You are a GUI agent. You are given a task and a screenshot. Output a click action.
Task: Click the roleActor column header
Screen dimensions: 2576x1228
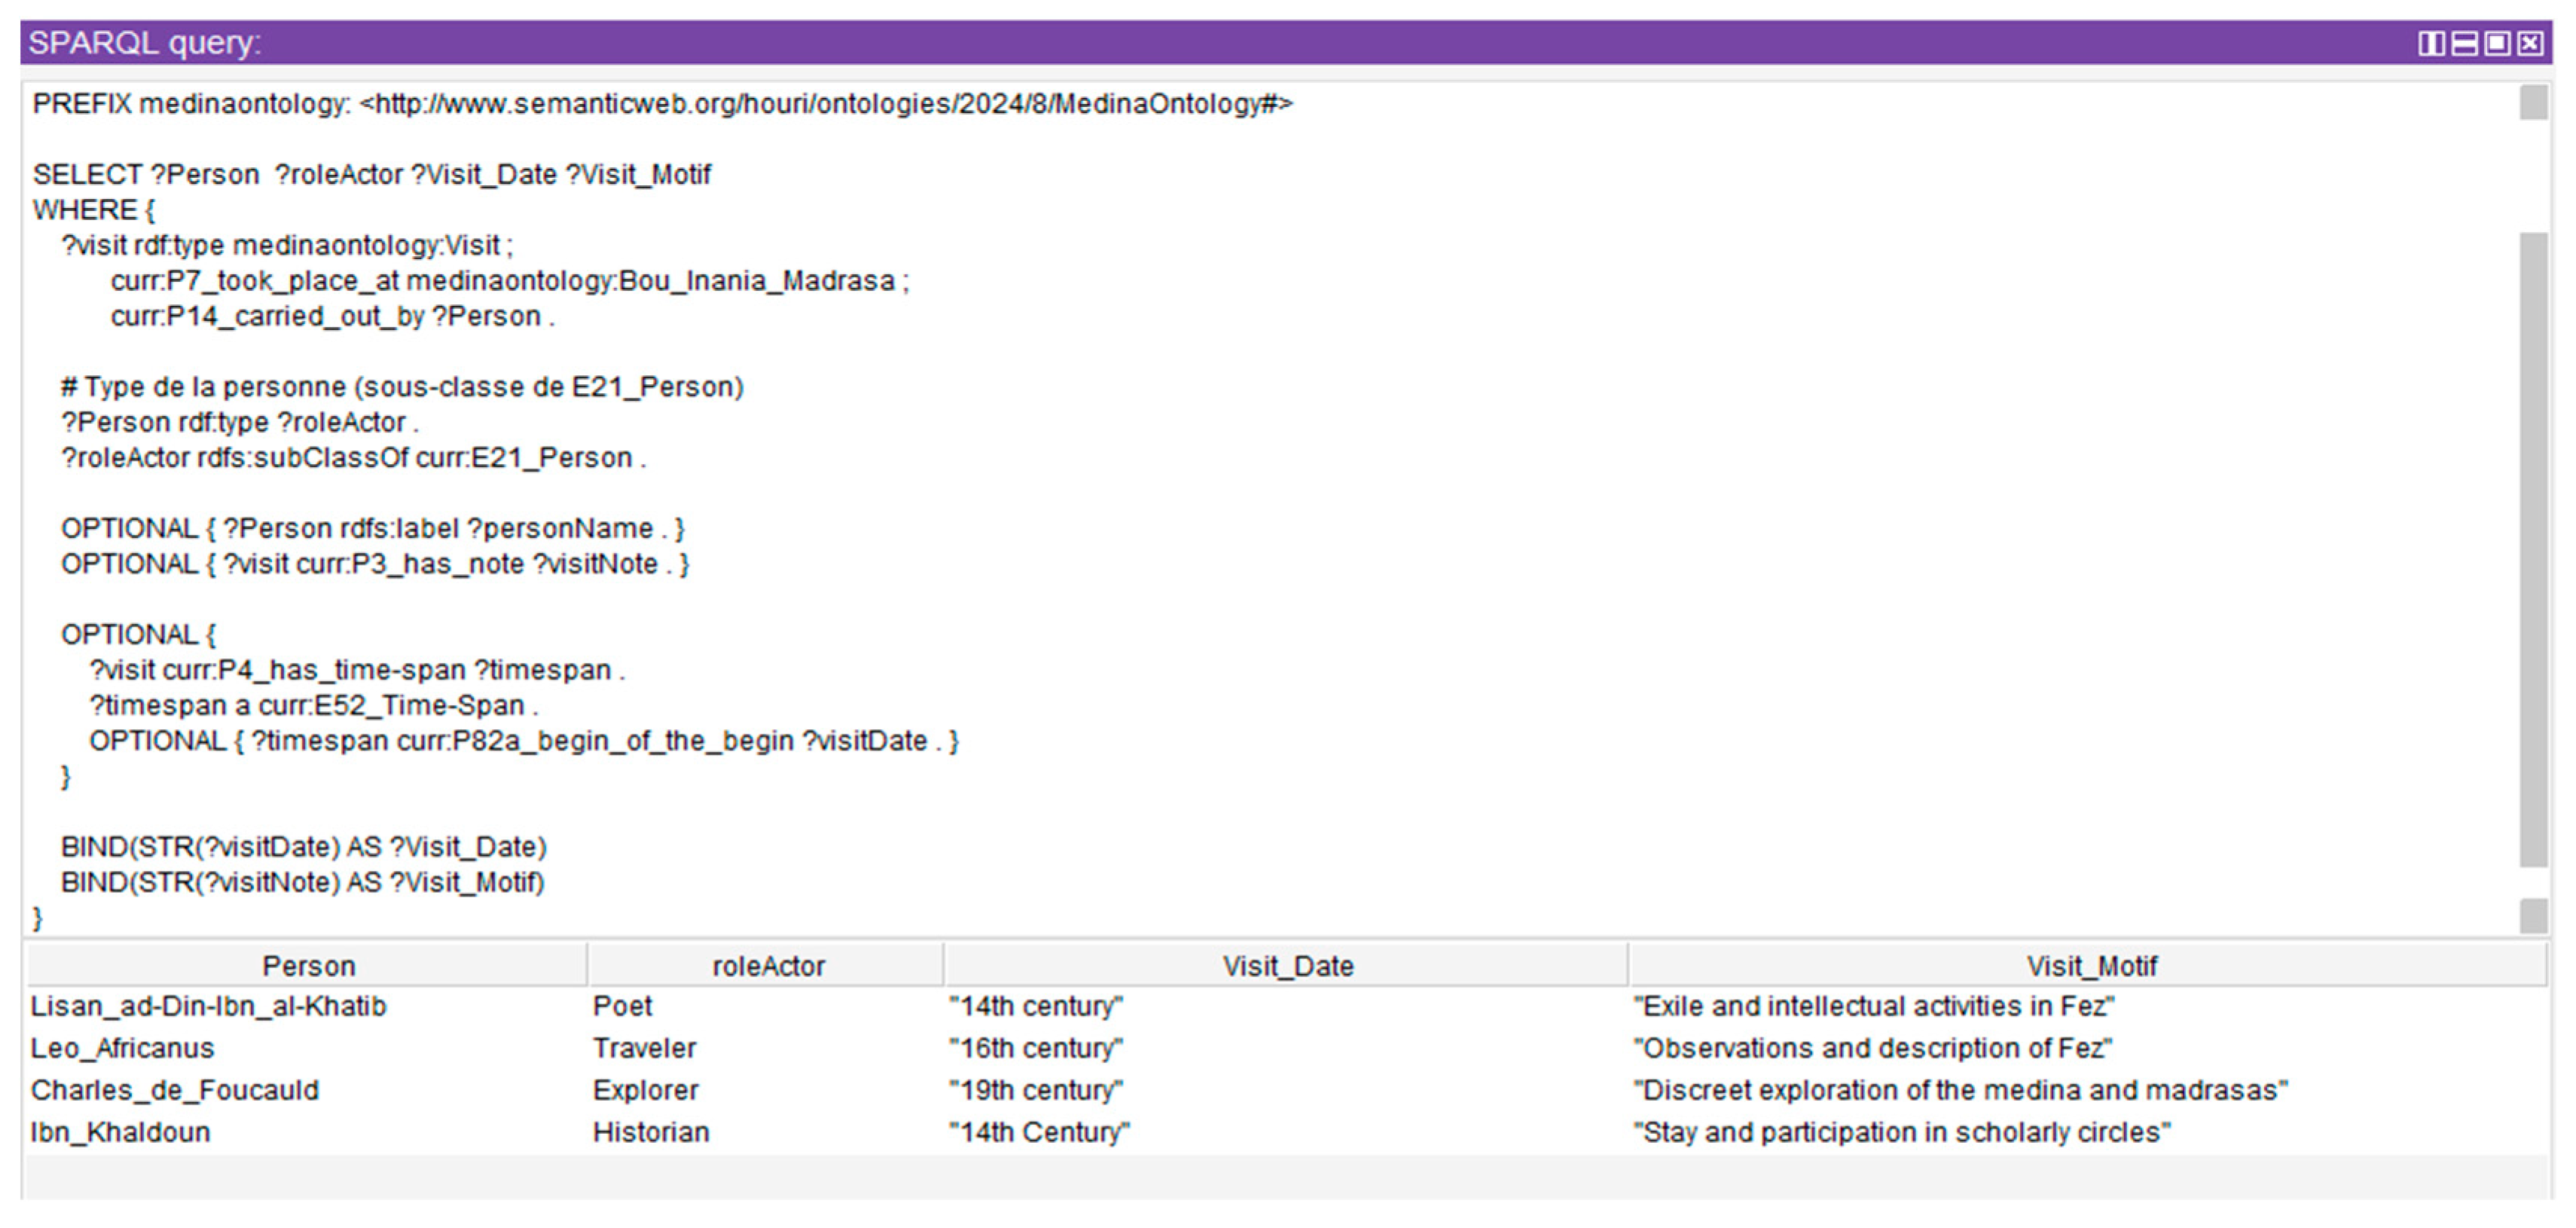[x=768, y=966]
